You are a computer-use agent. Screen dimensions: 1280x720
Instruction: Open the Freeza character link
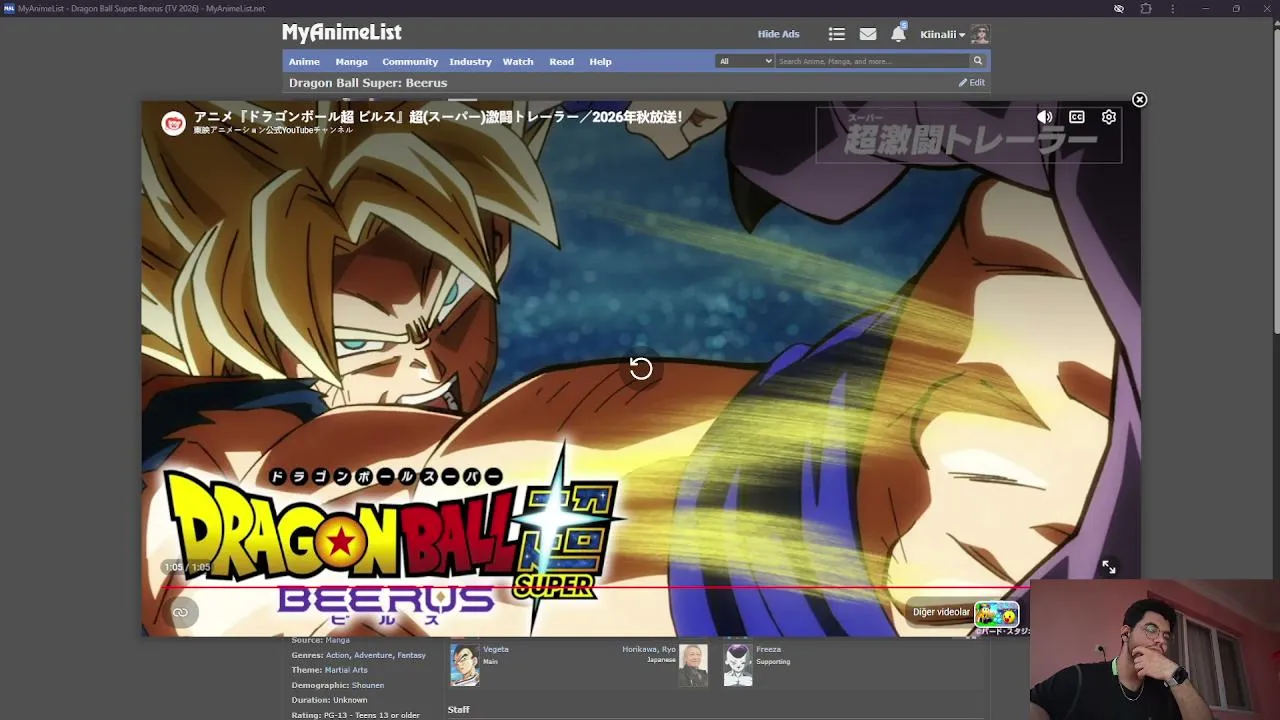pyautogui.click(x=769, y=649)
